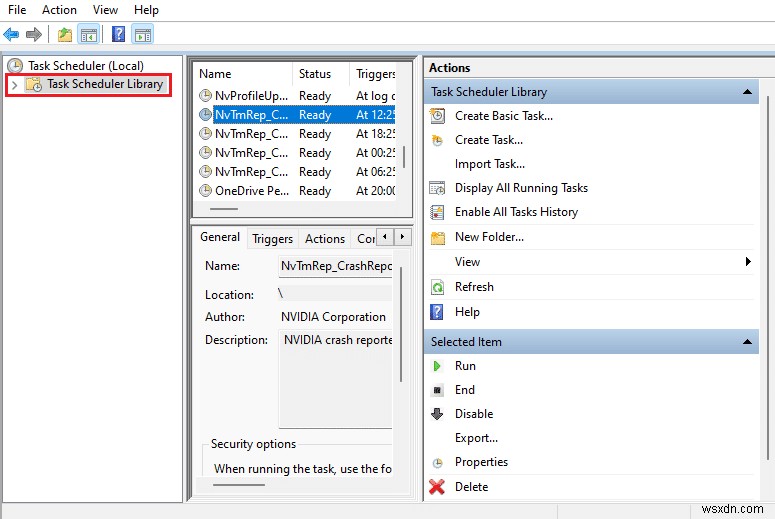This screenshot has width=775, height=519.
Task: Select the OneDrive Pe... task row
Action: pos(297,190)
